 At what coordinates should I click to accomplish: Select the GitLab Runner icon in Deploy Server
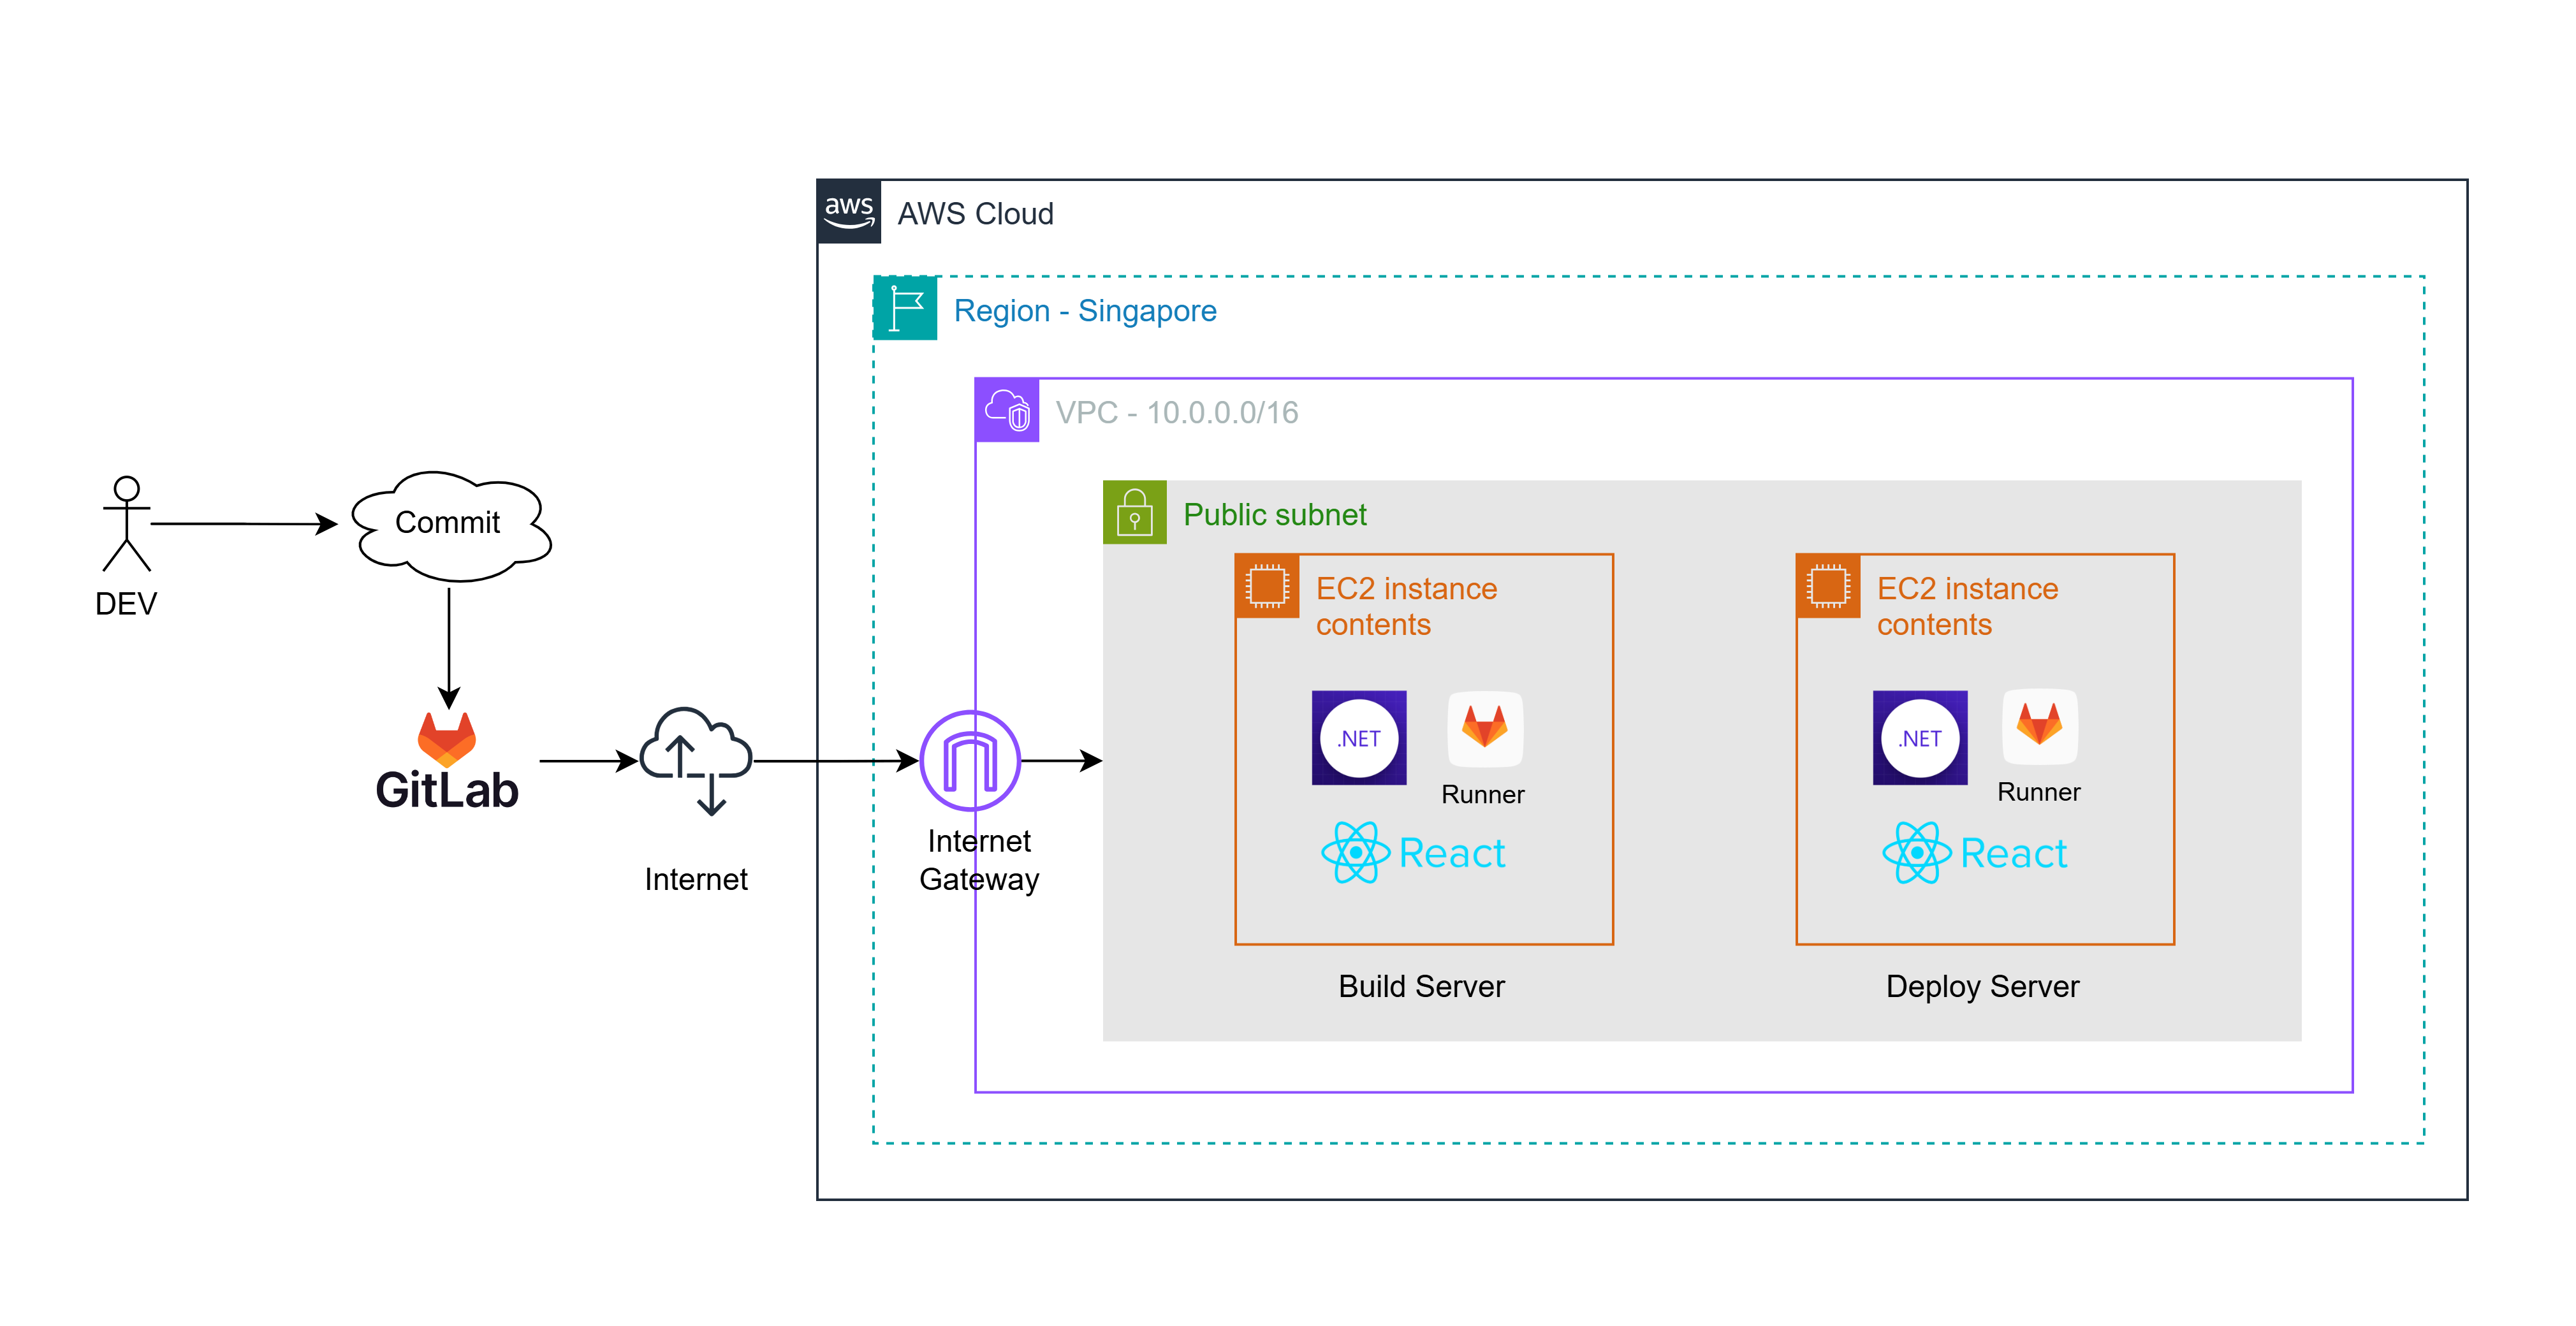click(2040, 727)
